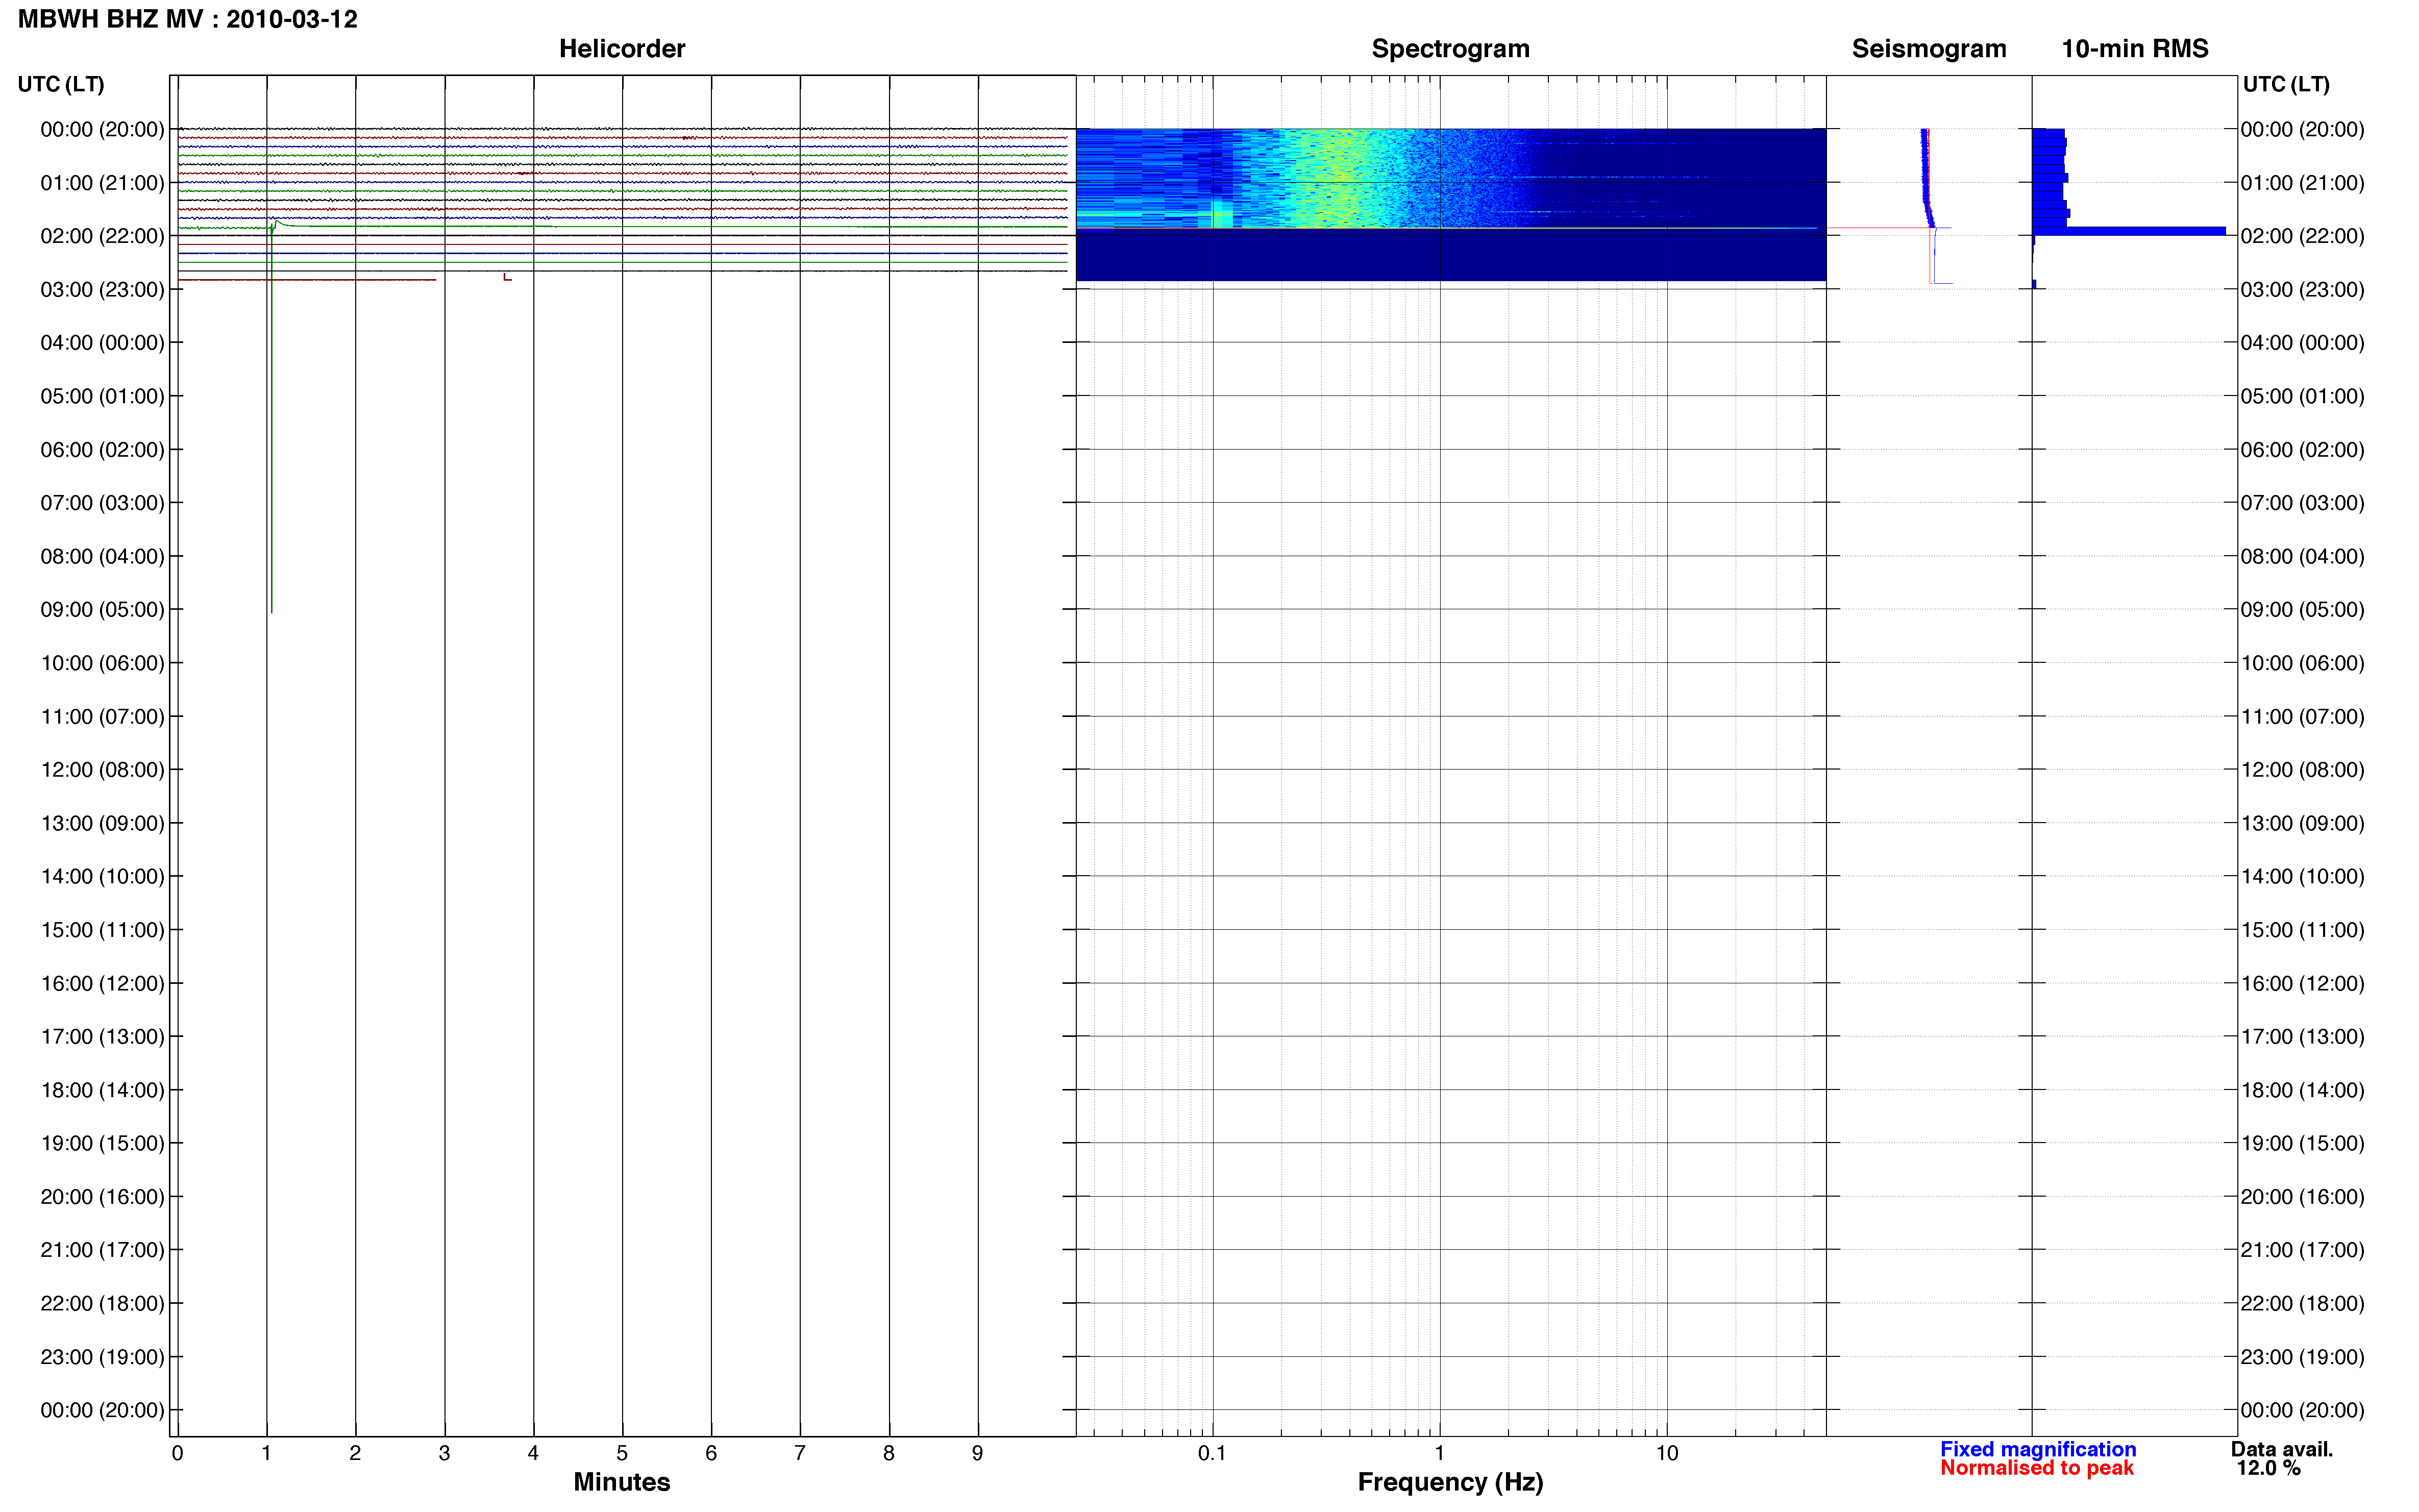Click '02:00 (22:00)' on the left time axis
Screen dimensions: 2419x1512
point(102,236)
